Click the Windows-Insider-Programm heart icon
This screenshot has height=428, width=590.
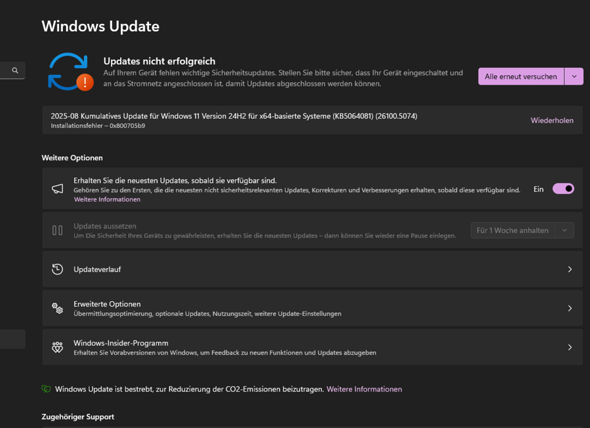click(x=57, y=347)
